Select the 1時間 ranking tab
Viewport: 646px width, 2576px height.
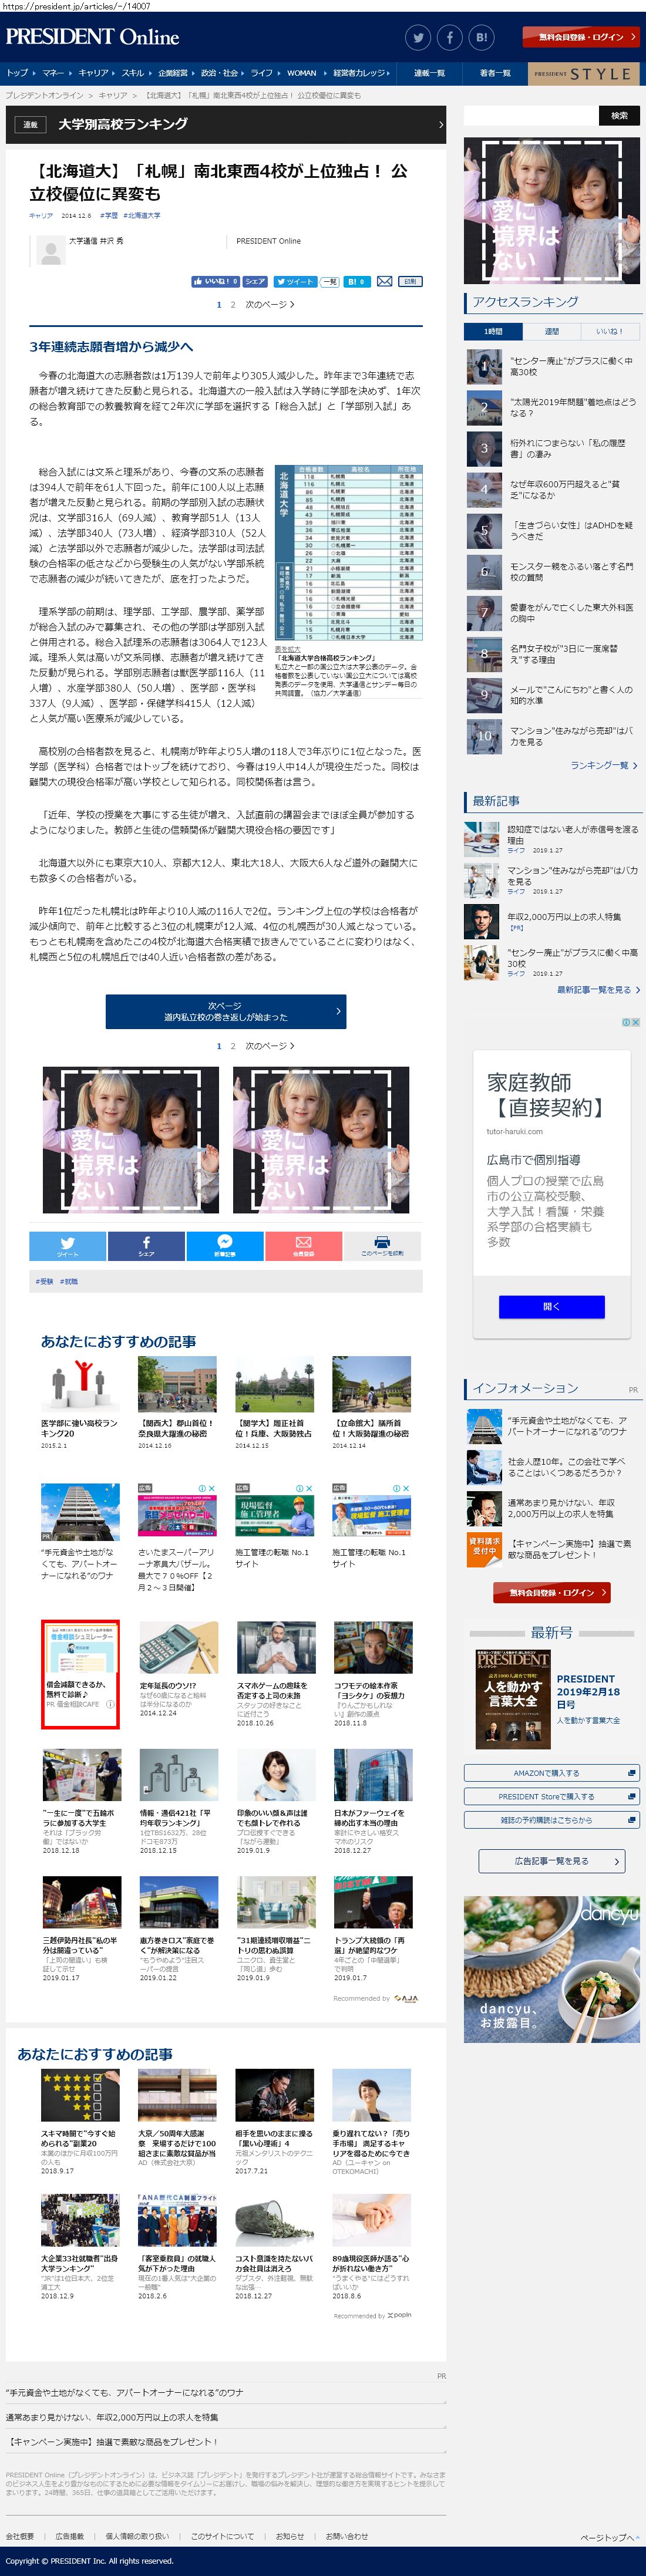(x=493, y=331)
